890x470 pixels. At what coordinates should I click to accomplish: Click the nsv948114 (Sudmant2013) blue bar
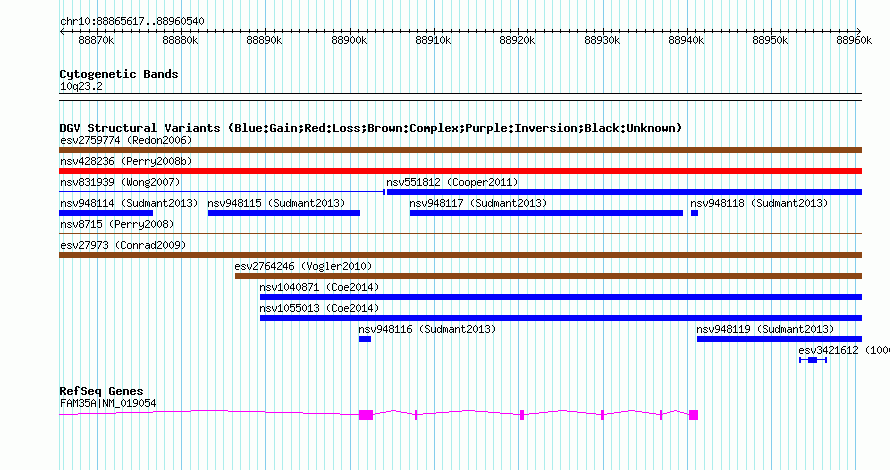coord(106,213)
